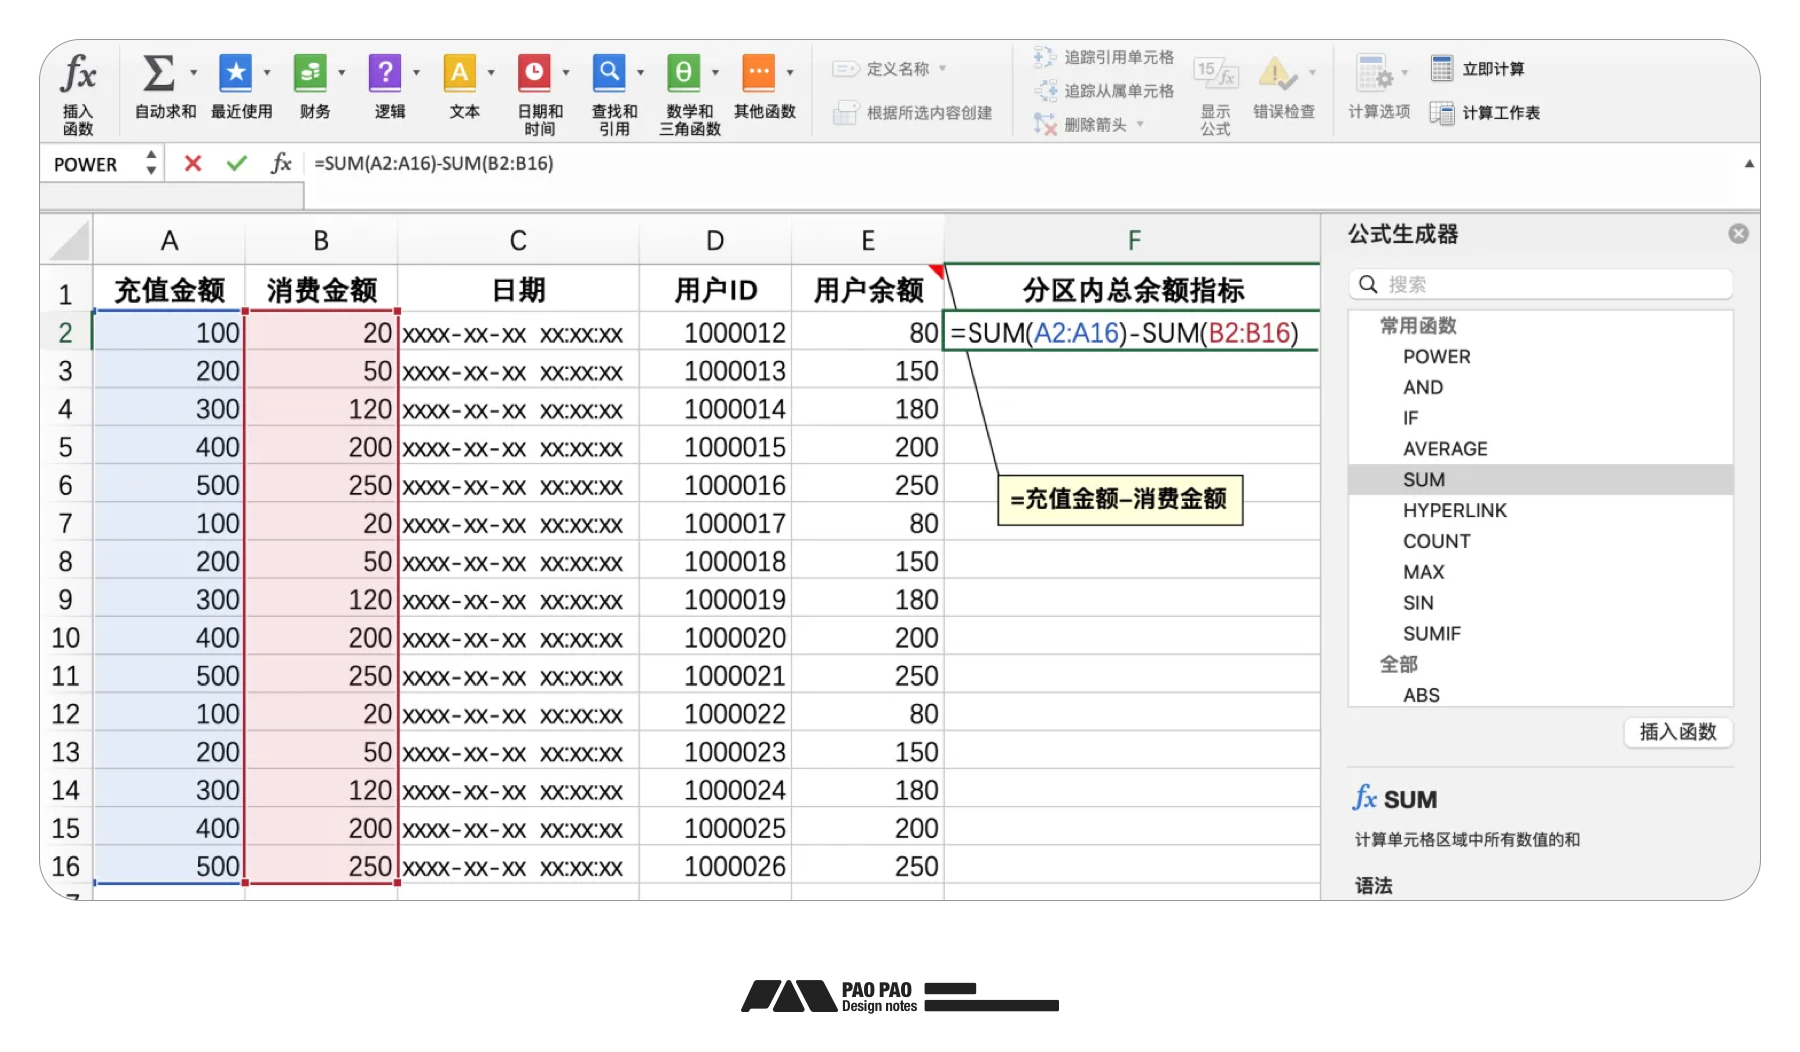Click the 追踪引用单元格 trace precedents icon

(1046, 57)
